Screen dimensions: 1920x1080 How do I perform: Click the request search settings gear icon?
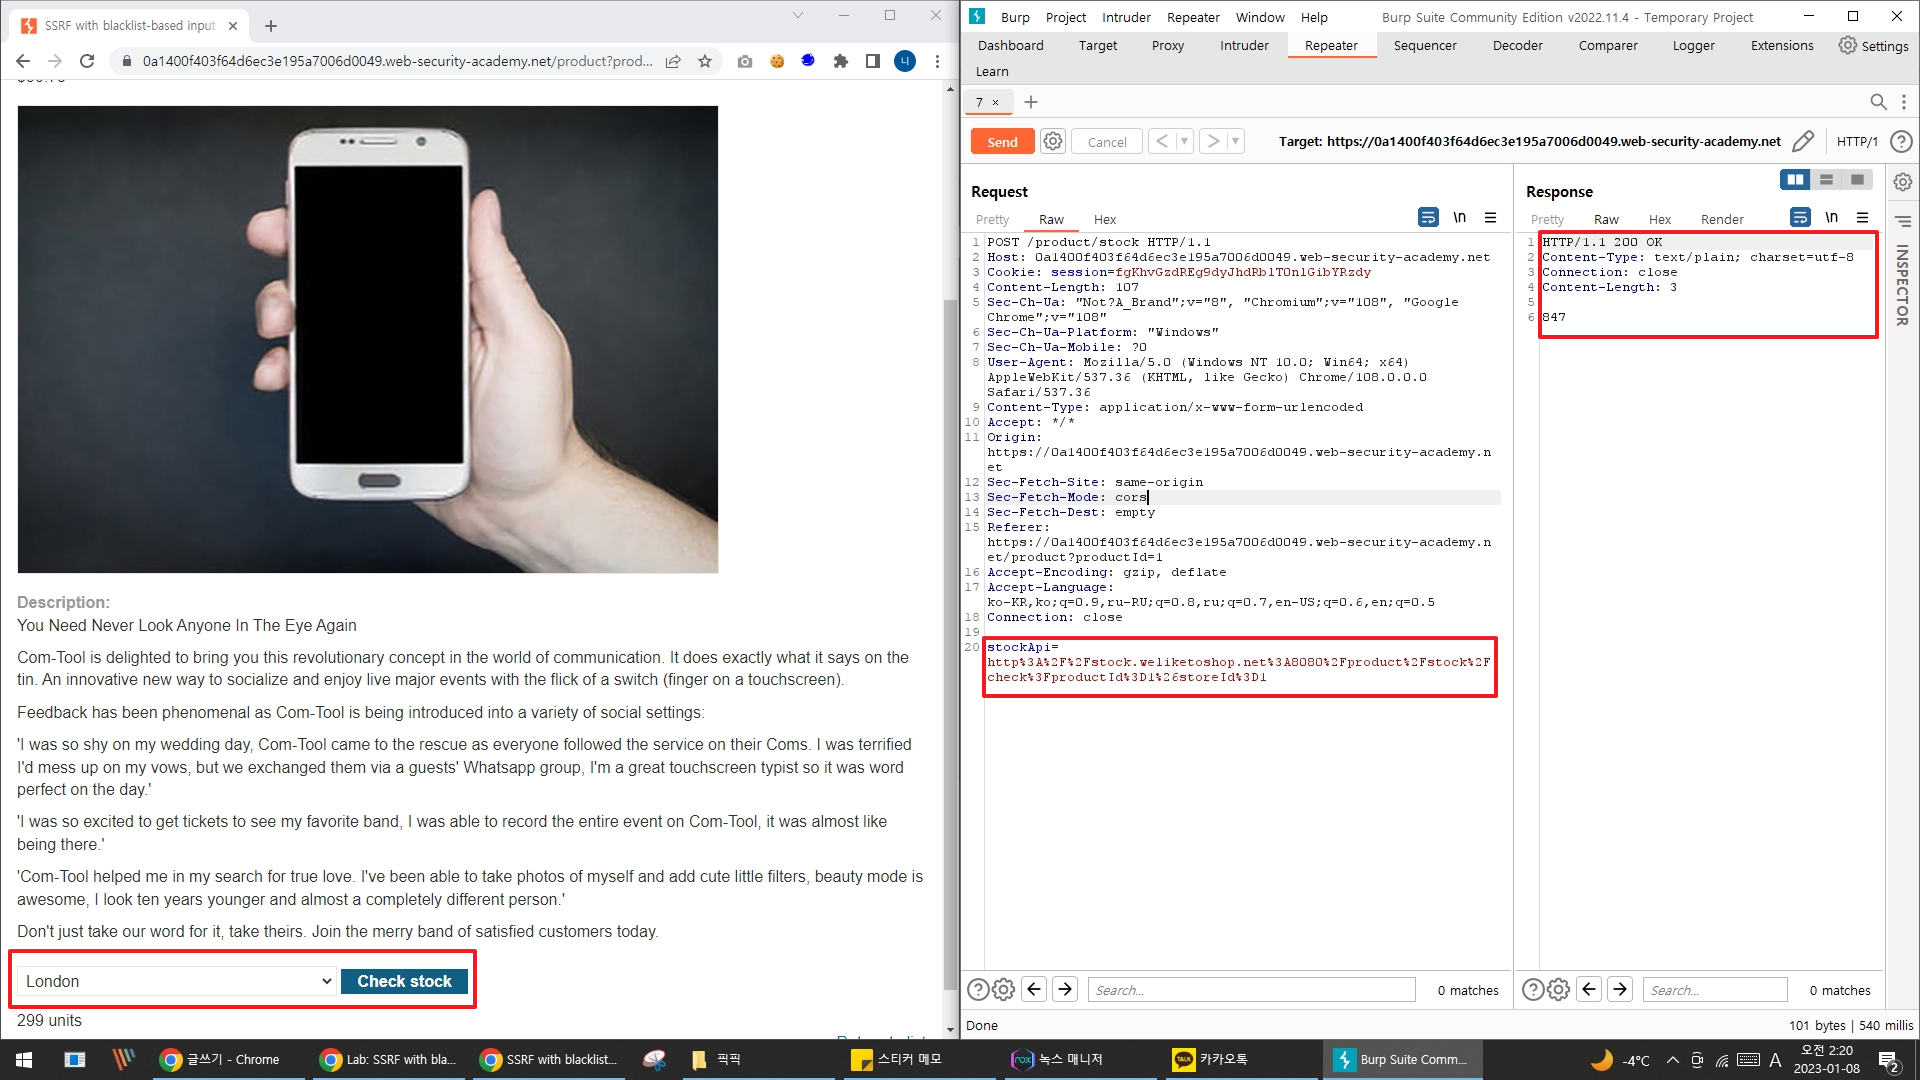[x=1004, y=990]
